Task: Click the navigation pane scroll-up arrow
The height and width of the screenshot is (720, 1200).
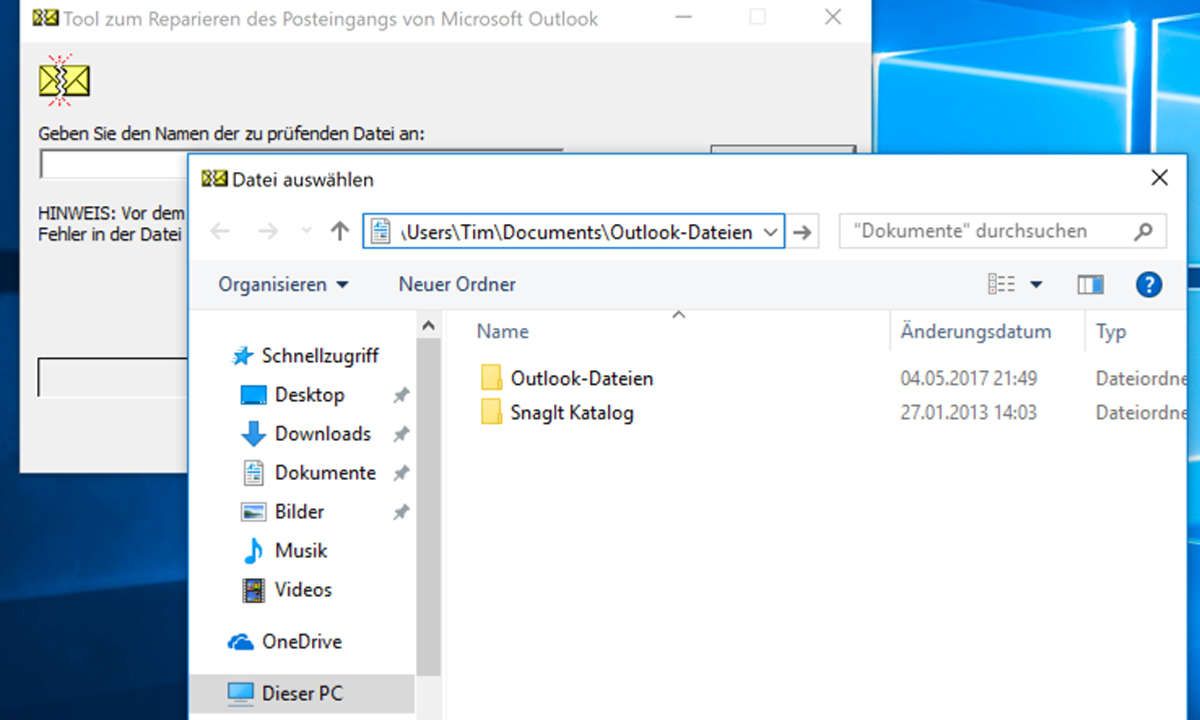Action: (428, 326)
